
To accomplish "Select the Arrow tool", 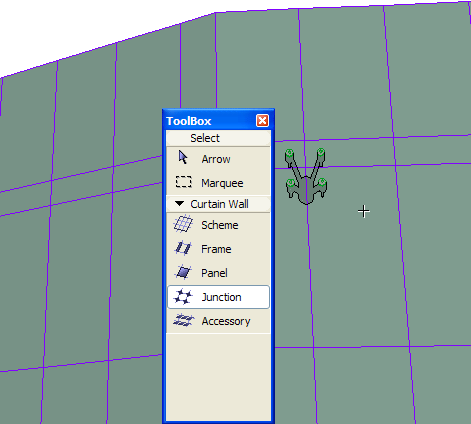I will point(218,159).
